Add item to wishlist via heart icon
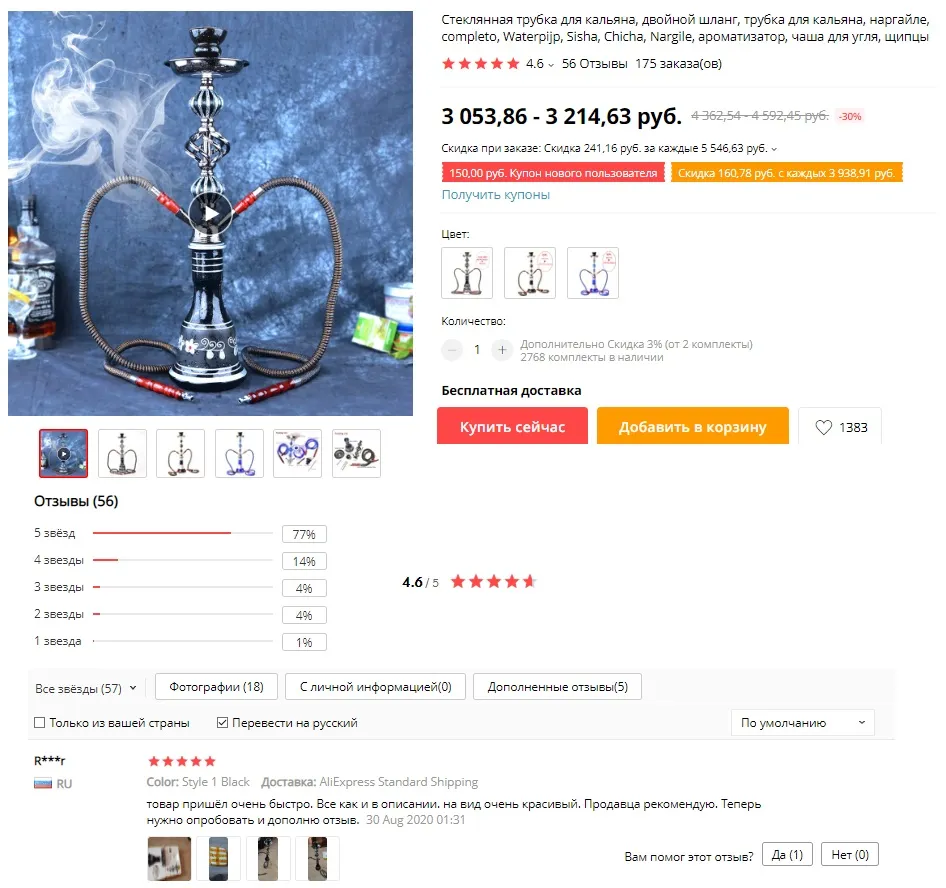Image resolution: width=946 pixels, height=888 pixels. click(823, 427)
